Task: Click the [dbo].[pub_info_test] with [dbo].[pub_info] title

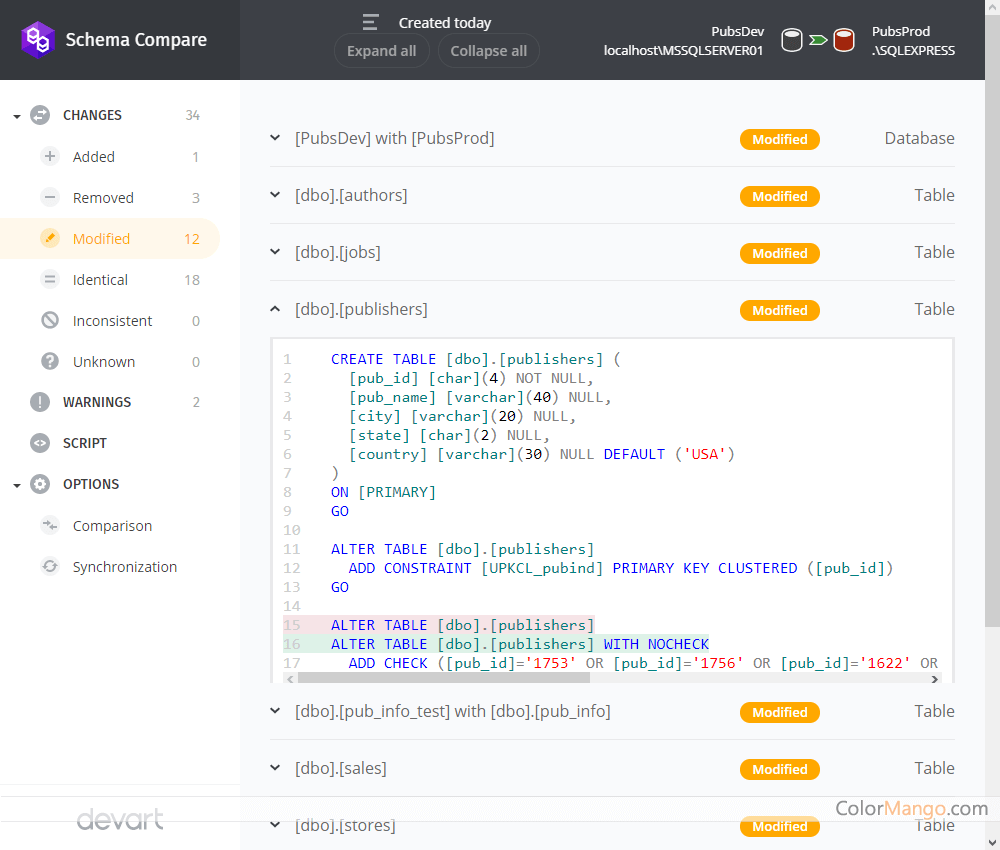Action: (452, 710)
